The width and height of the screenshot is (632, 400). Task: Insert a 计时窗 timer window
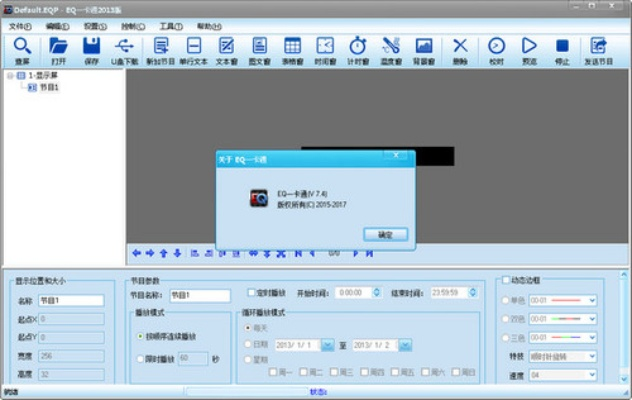tap(358, 50)
